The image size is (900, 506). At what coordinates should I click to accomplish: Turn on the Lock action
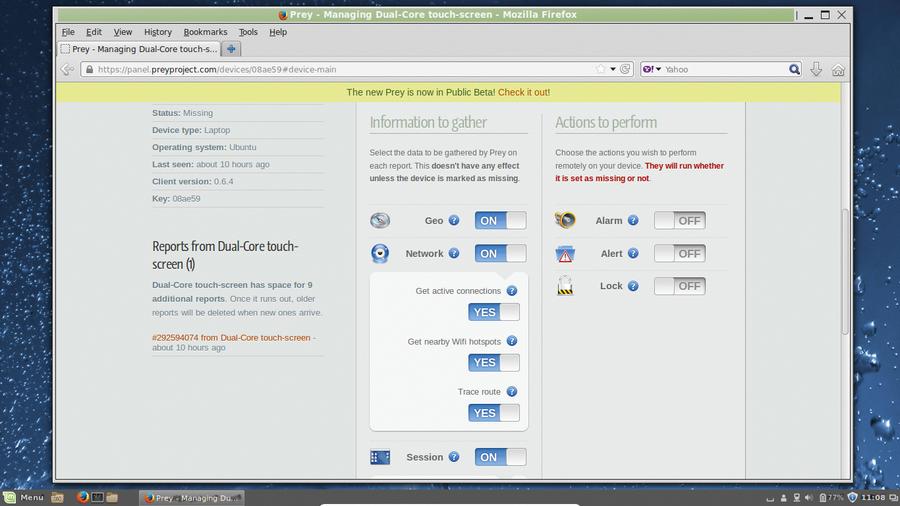click(x=680, y=286)
